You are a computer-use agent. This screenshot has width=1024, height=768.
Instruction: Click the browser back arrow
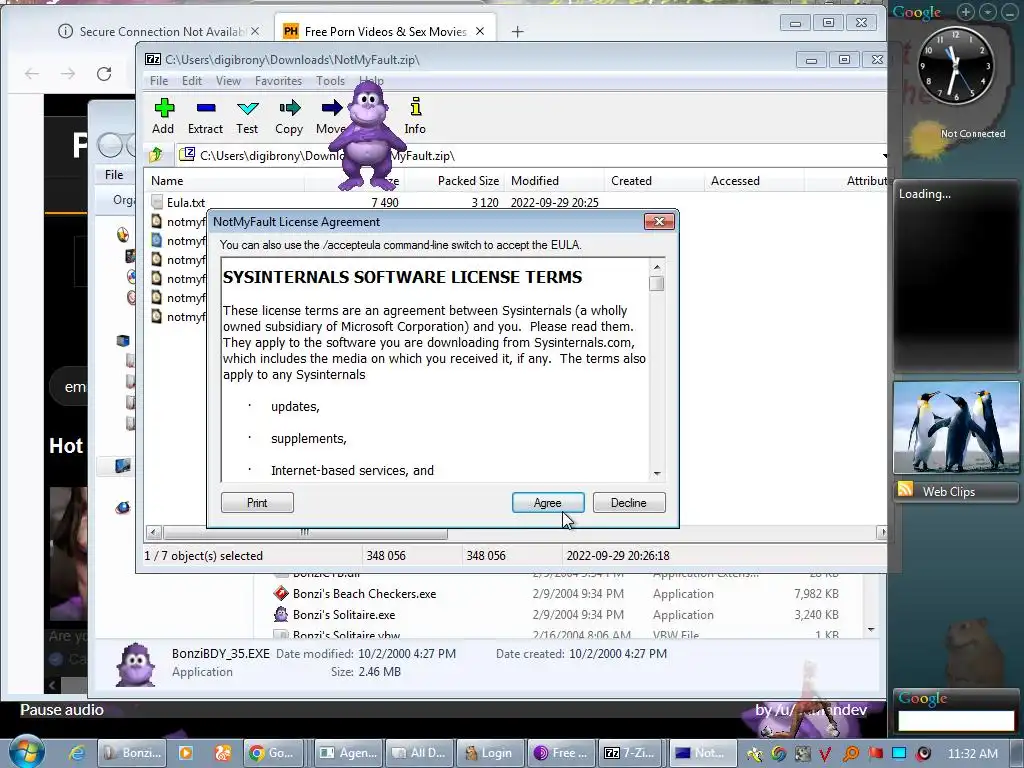(x=31, y=74)
